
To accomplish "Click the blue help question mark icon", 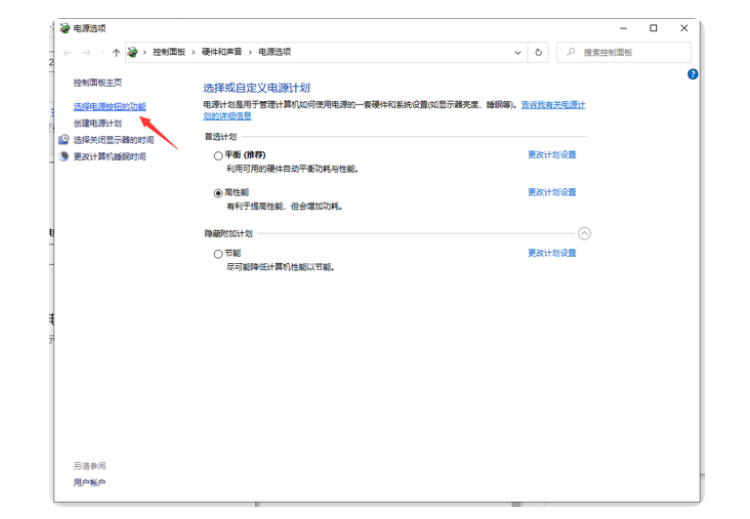I will 693,74.
